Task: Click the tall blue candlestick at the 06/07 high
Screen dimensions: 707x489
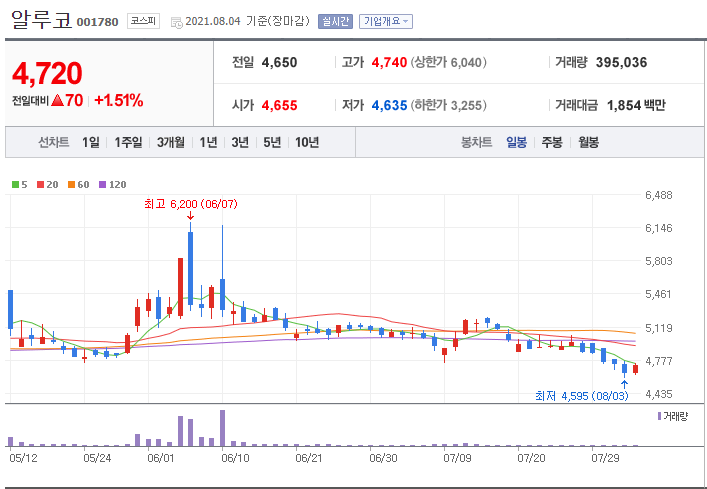Action: pyautogui.click(x=191, y=268)
